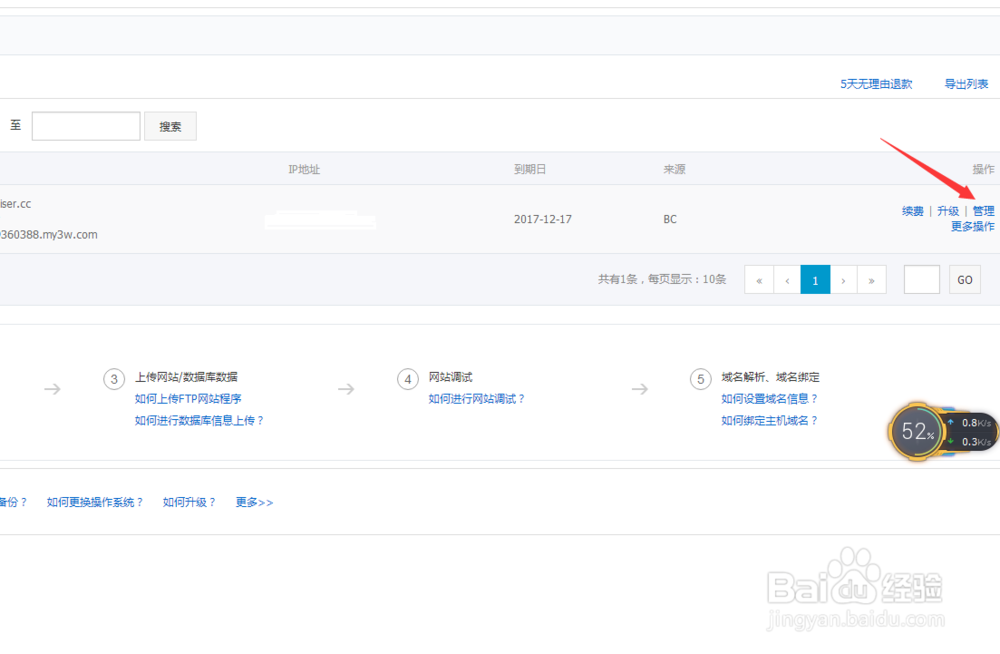Click the 操作 column header
Screen dimensions: 1000x654
[983, 169]
